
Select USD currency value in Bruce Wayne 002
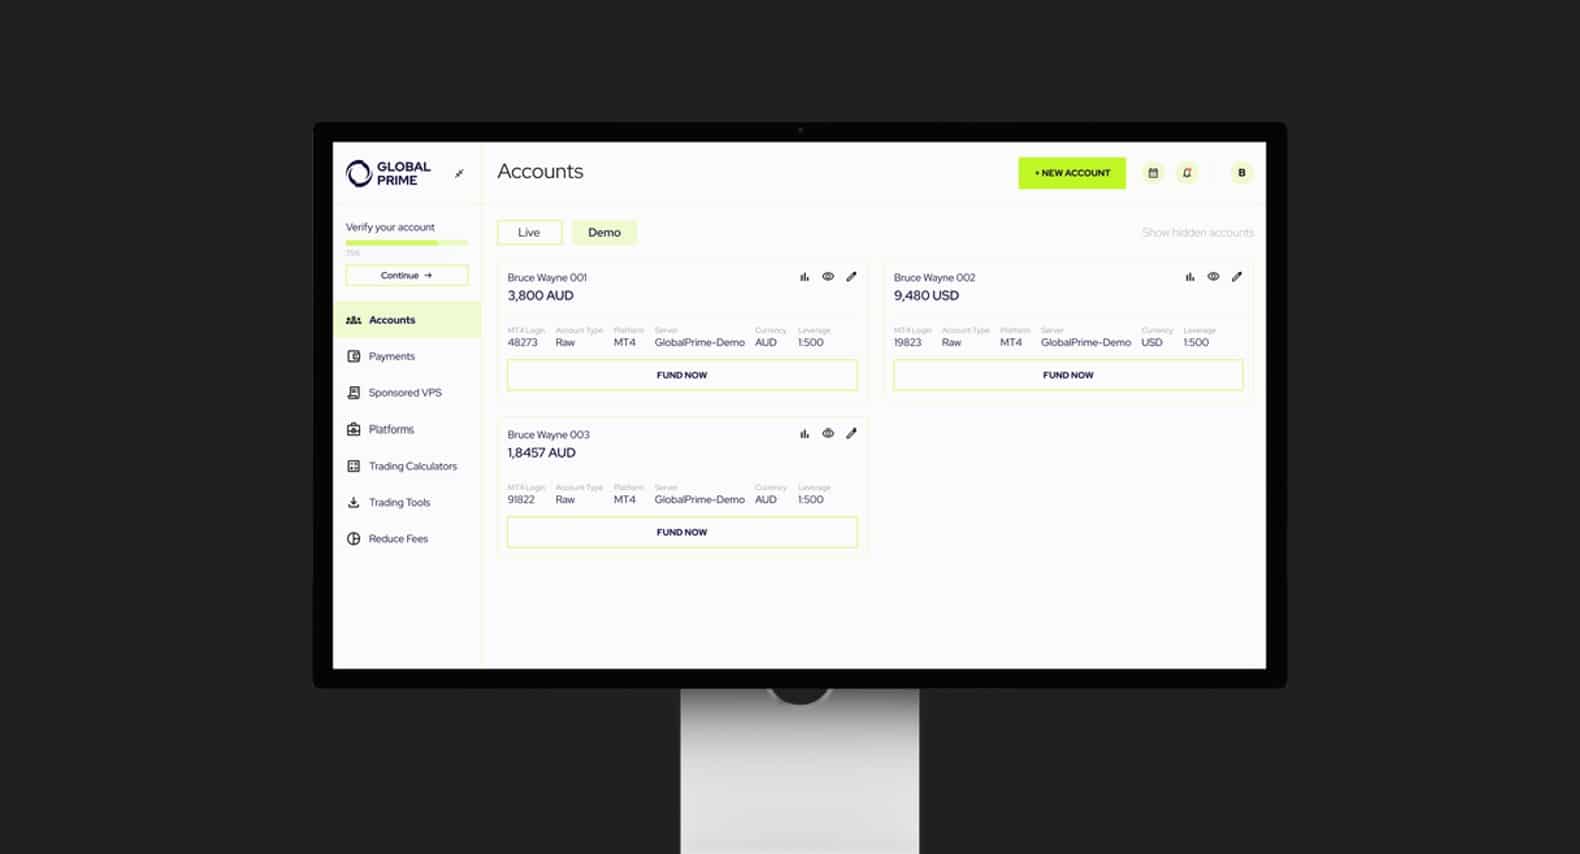click(1152, 343)
